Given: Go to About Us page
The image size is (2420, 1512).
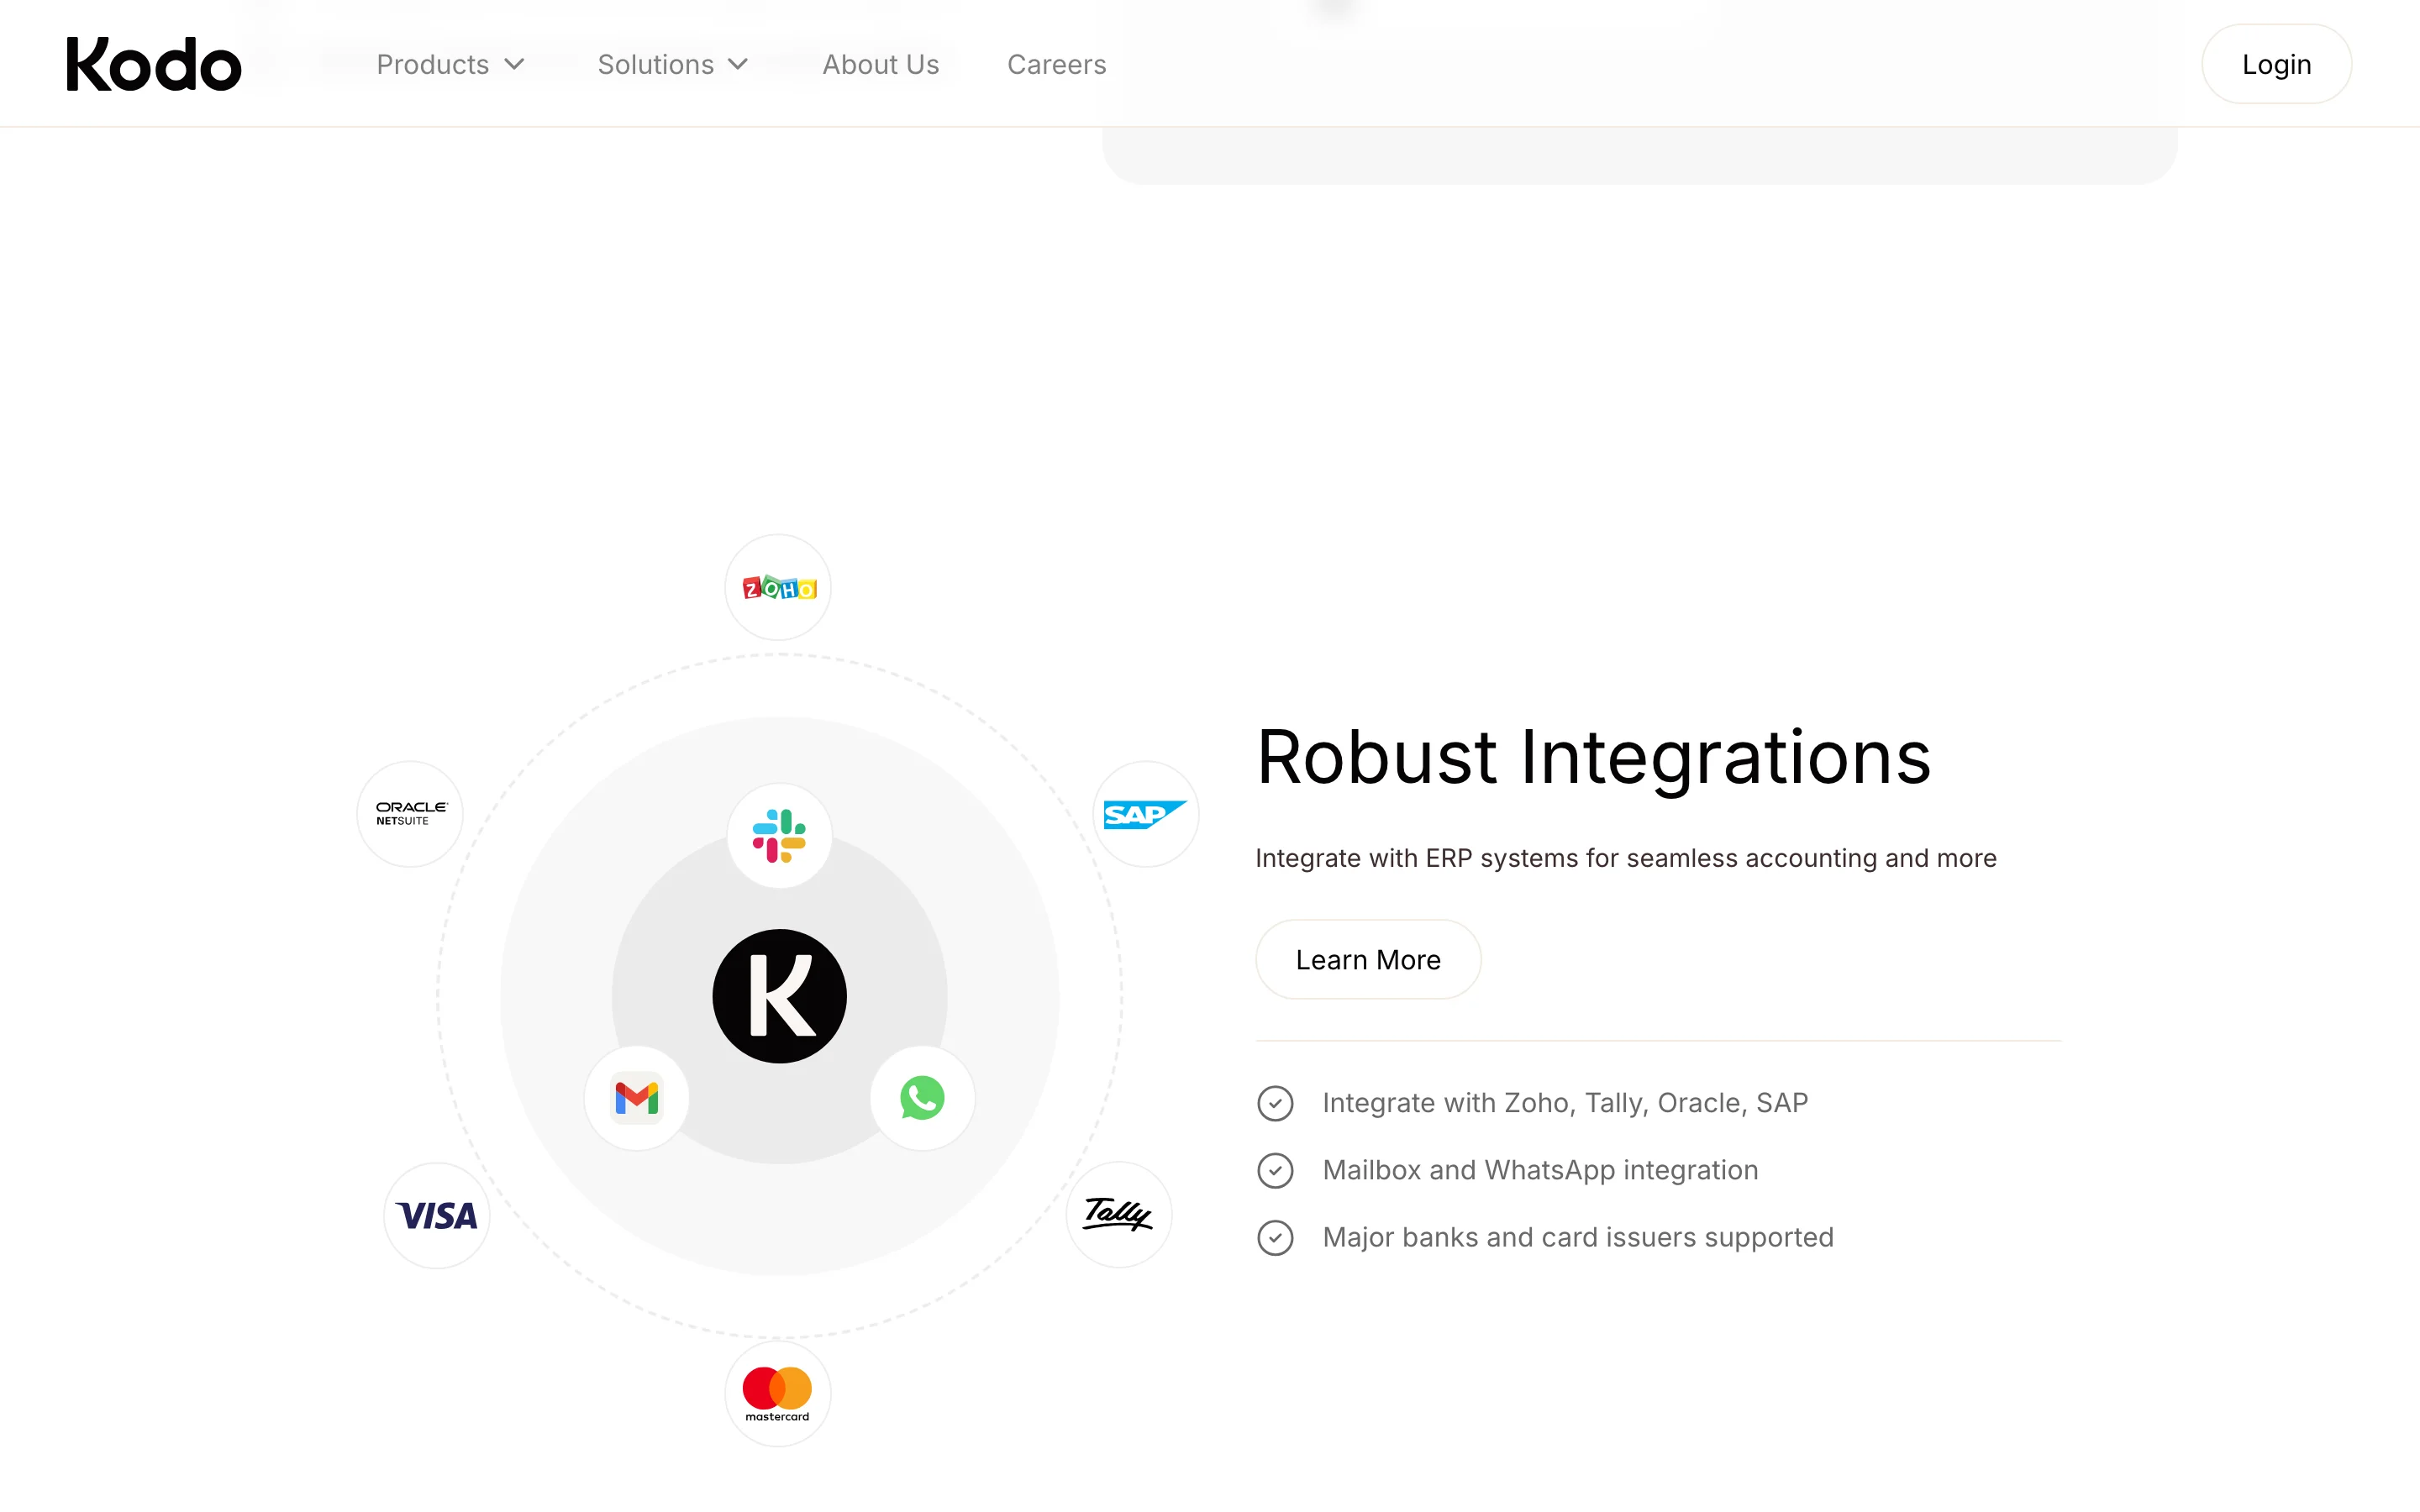Looking at the screenshot, I should (x=880, y=65).
